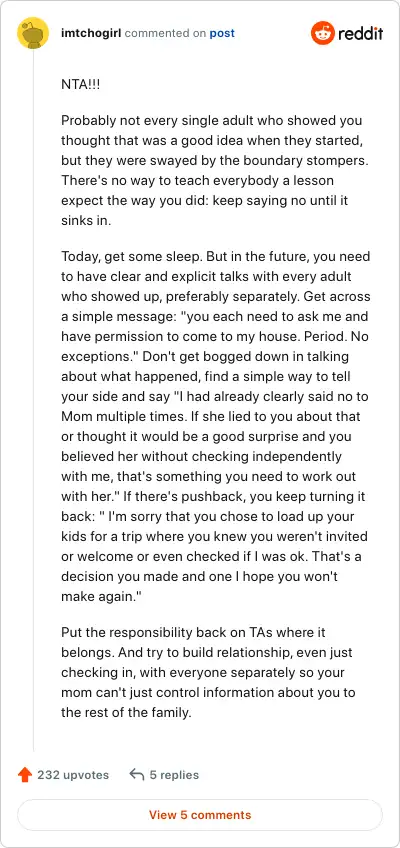This screenshot has width=400, height=848.
Task: Open the "5 replies" label
Action: click(174, 775)
